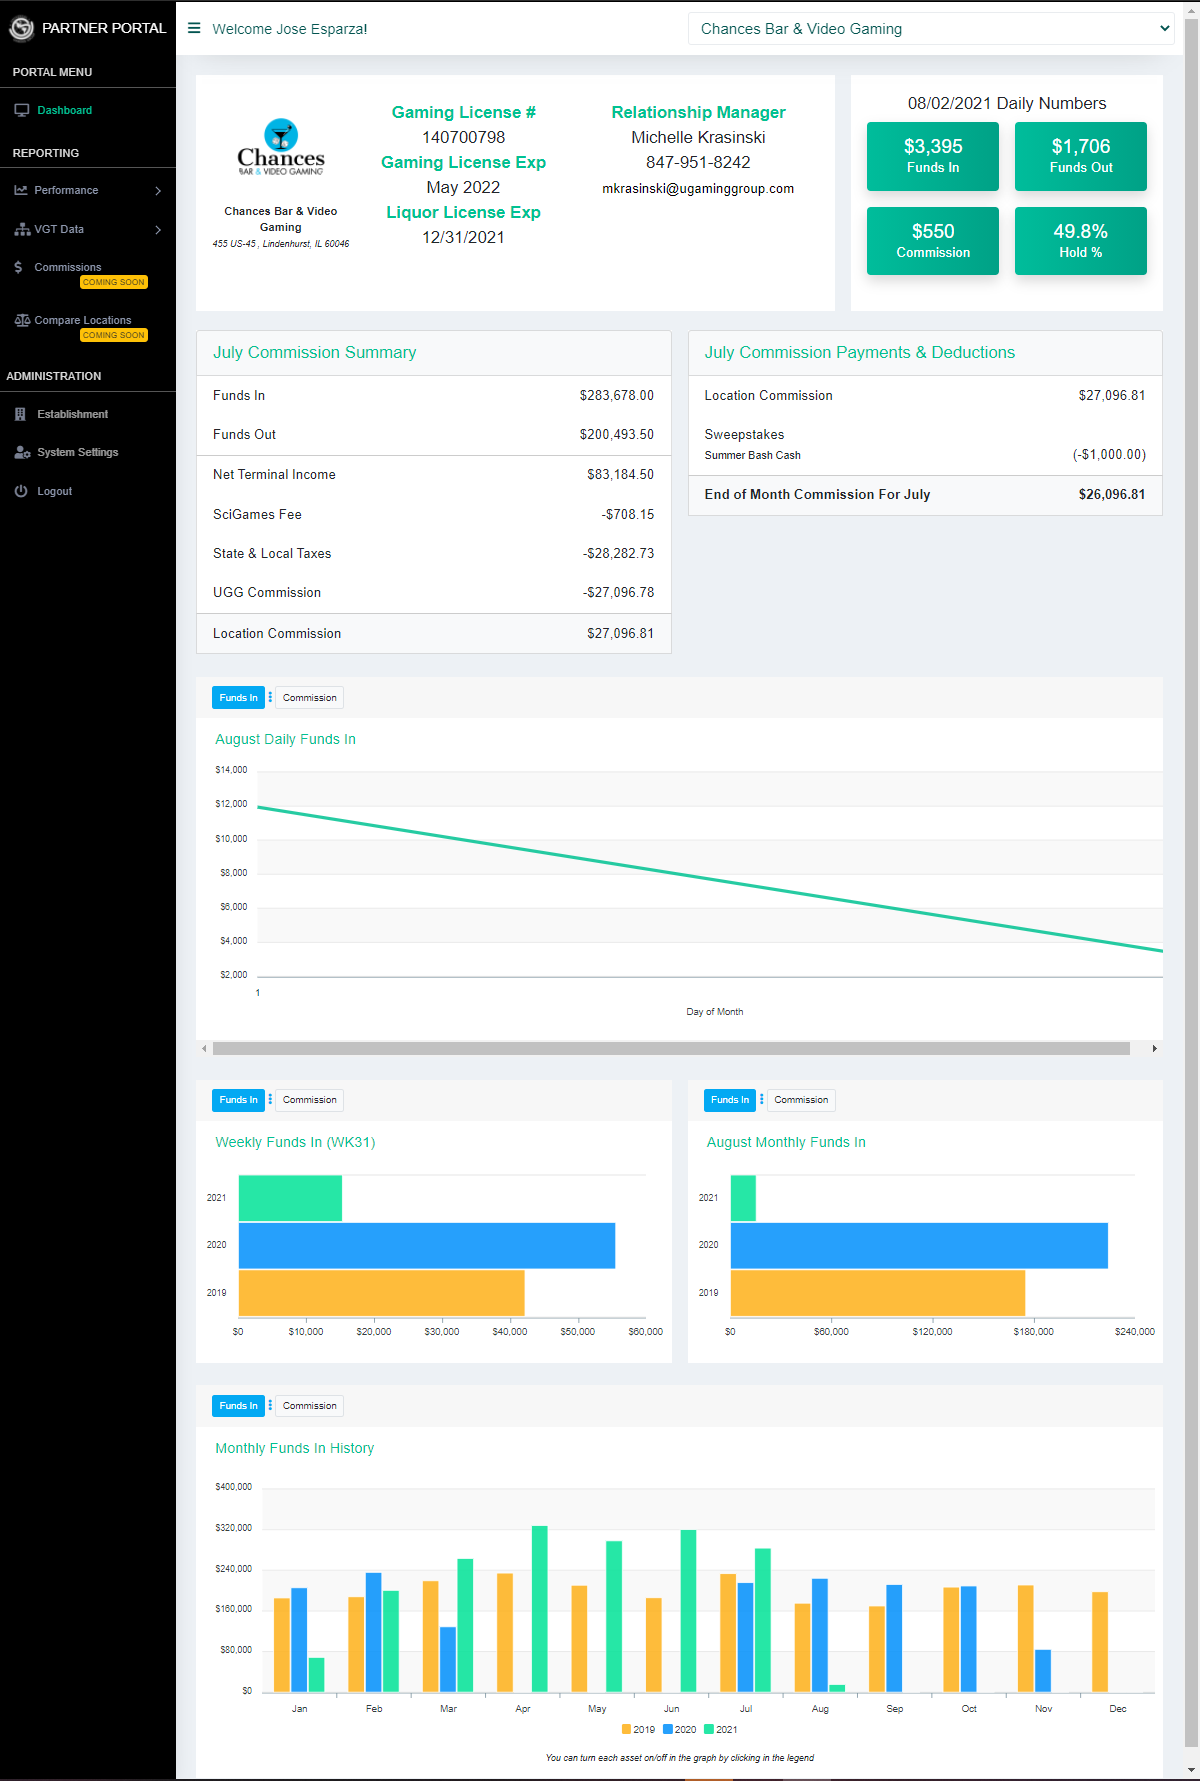Toggle the hamburger menu icon

point(194,28)
